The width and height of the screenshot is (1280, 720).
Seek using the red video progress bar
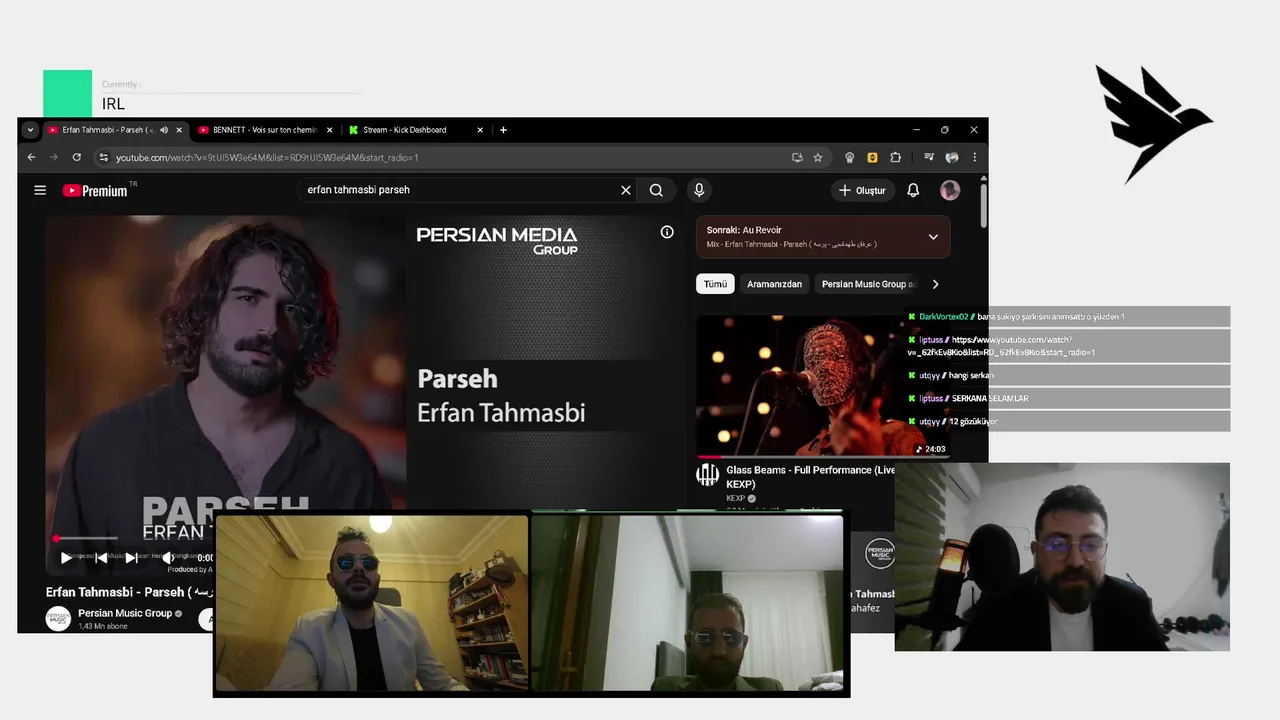(86, 539)
